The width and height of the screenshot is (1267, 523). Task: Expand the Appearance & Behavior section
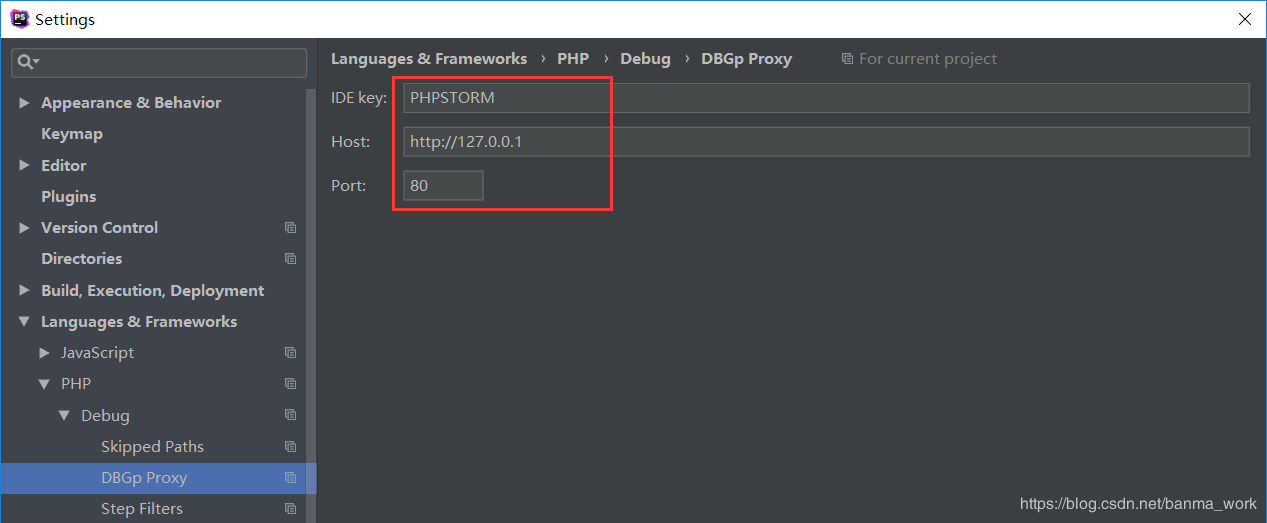[x=24, y=103]
